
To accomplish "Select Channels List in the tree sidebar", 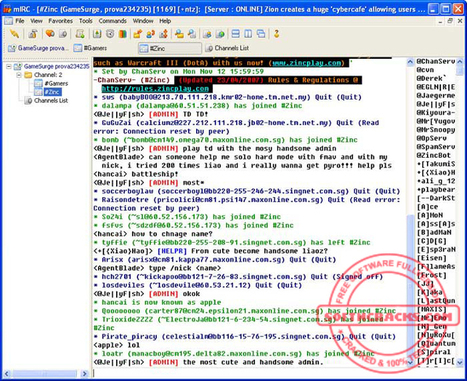I will pyautogui.click(x=51, y=100).
